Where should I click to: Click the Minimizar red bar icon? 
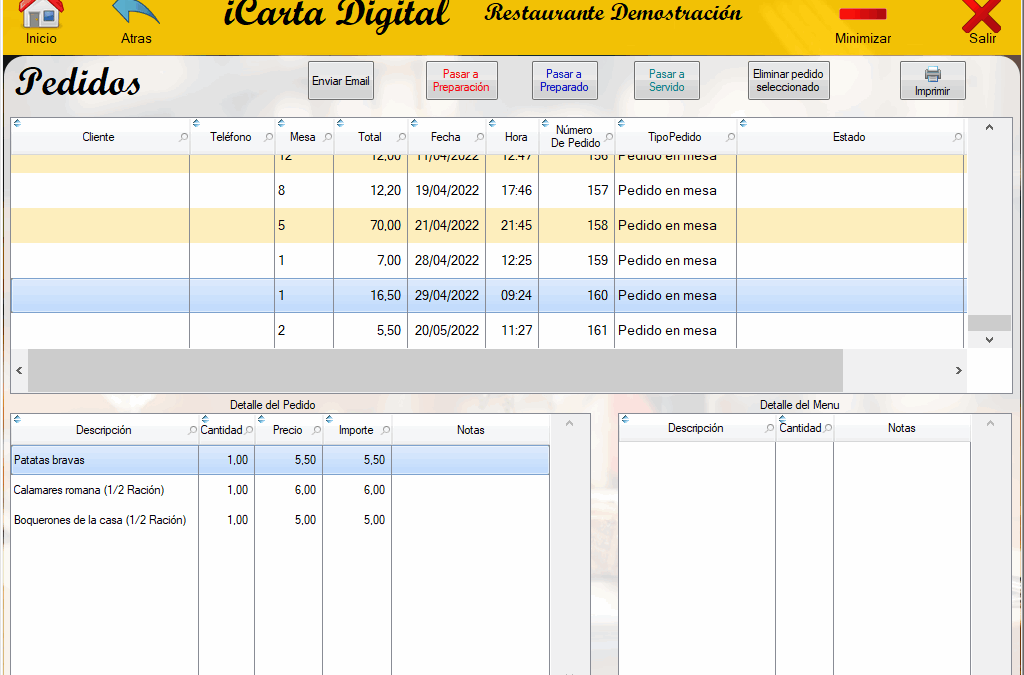[x=863, y=14]
